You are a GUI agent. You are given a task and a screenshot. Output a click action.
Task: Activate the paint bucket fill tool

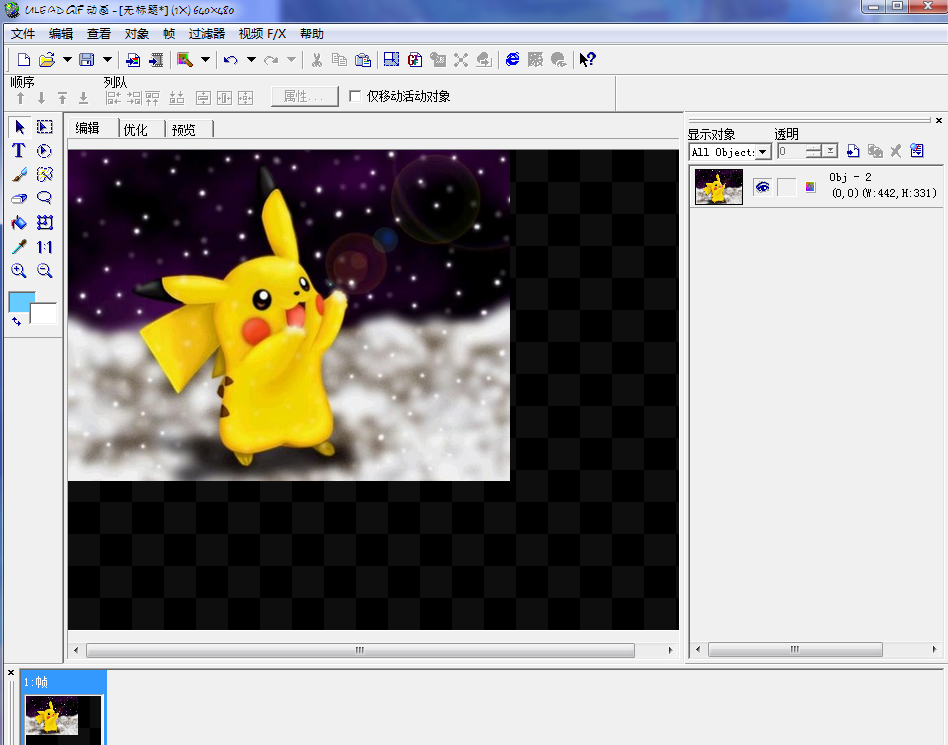19,223
